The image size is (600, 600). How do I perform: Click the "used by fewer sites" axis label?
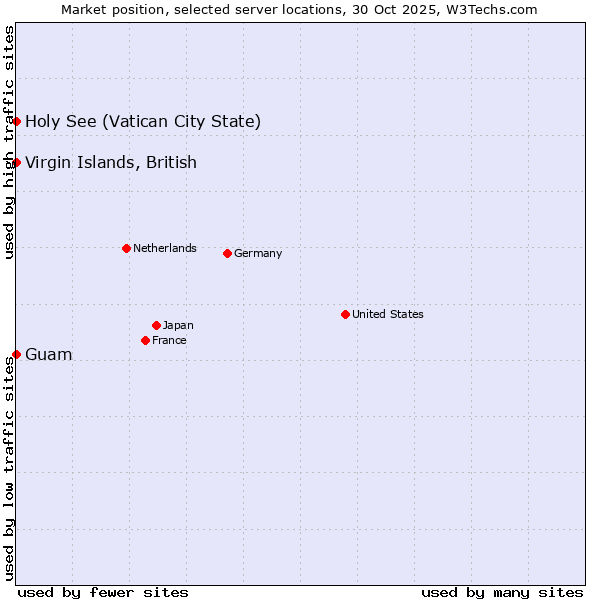pos(103,592)
